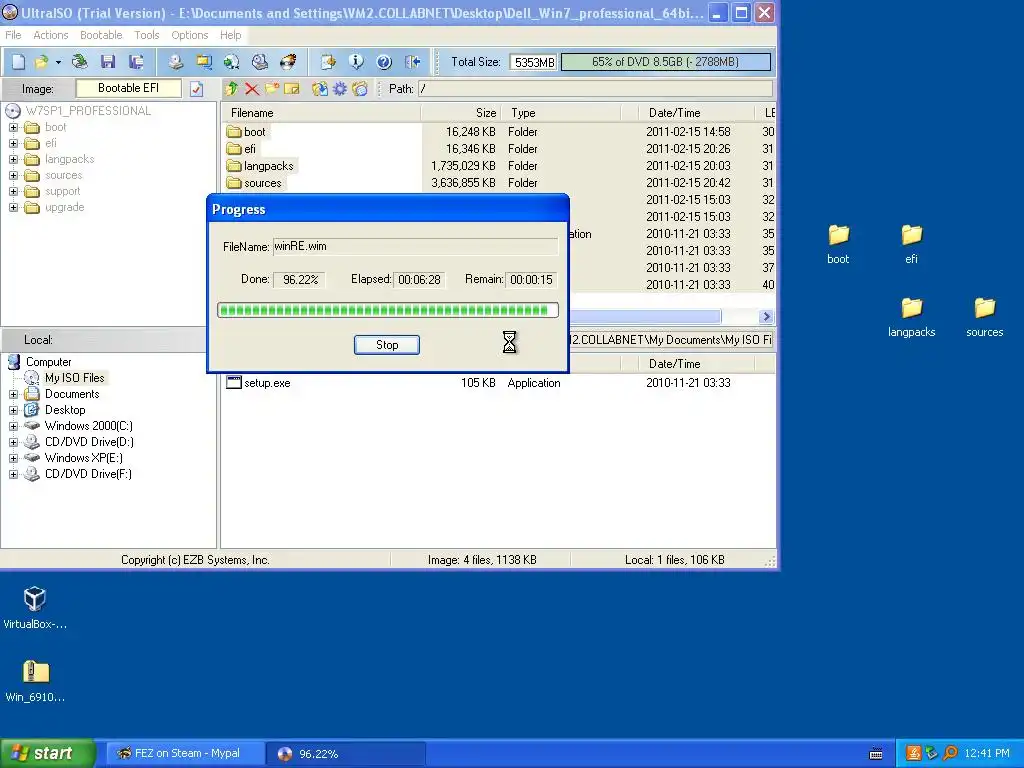Stop the operation in Progress dialog

tap(387, 345)
